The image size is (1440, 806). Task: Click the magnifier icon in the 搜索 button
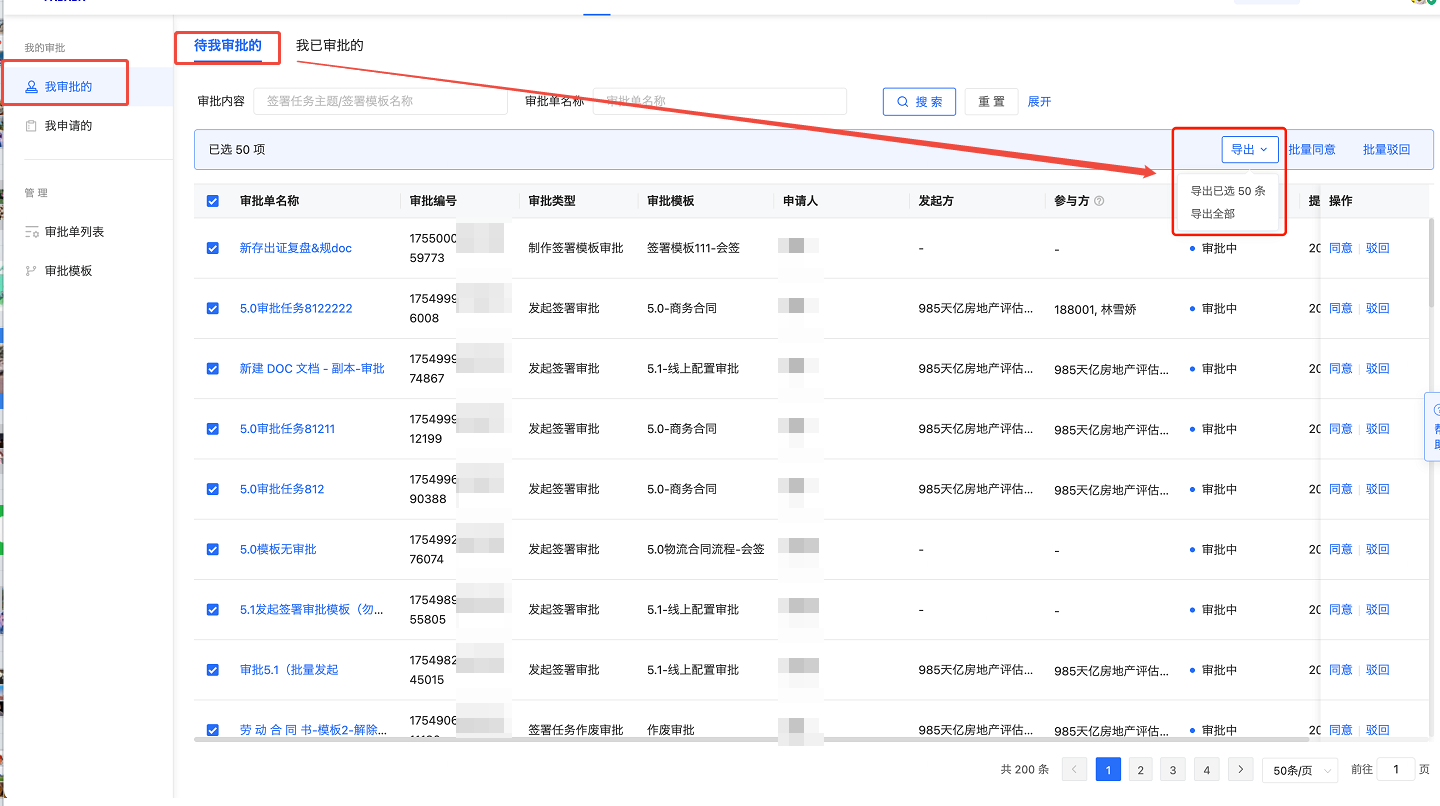point(903,102)
